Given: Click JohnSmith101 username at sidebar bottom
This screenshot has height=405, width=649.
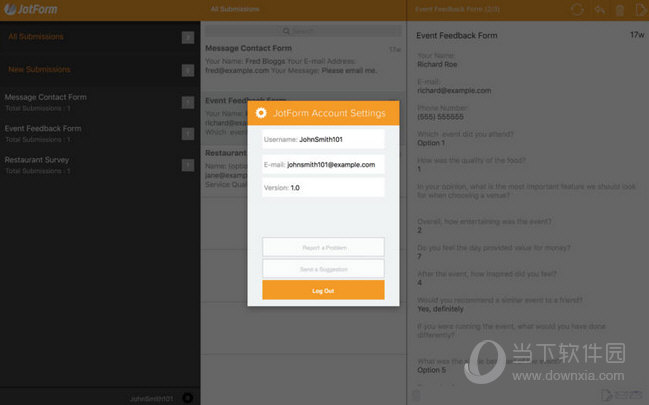Looking at the screenshot, I should 151,399.
